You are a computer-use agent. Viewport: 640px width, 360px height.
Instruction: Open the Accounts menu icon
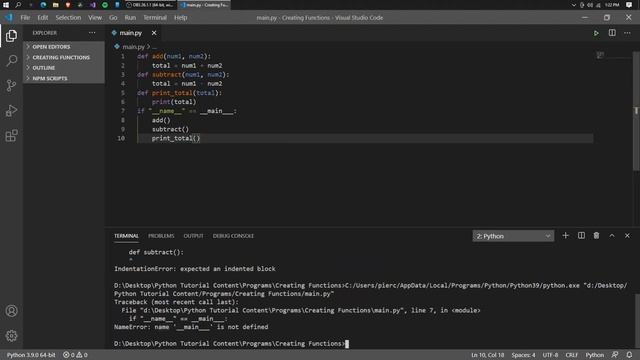11,311
